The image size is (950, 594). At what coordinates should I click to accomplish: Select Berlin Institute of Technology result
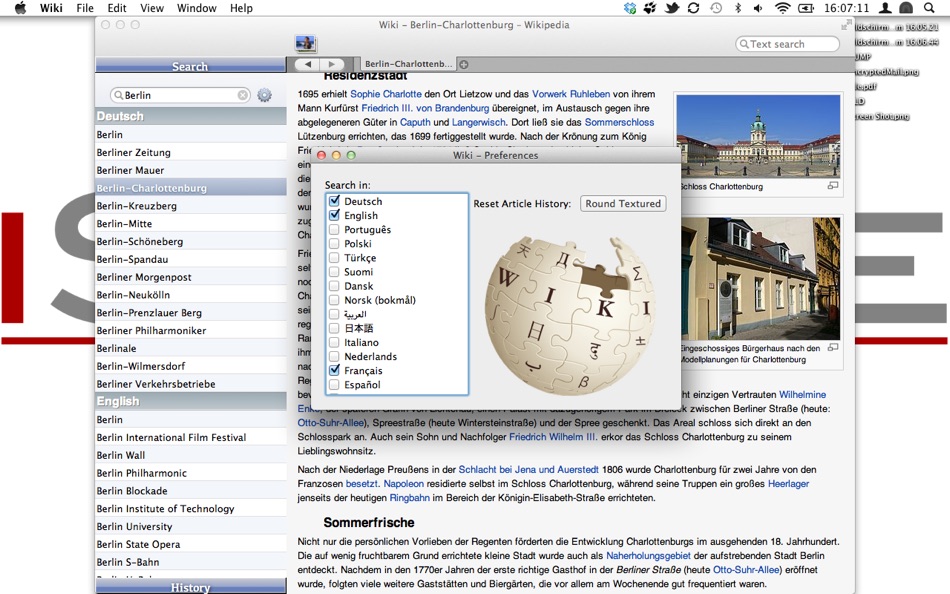click(191, 509)
